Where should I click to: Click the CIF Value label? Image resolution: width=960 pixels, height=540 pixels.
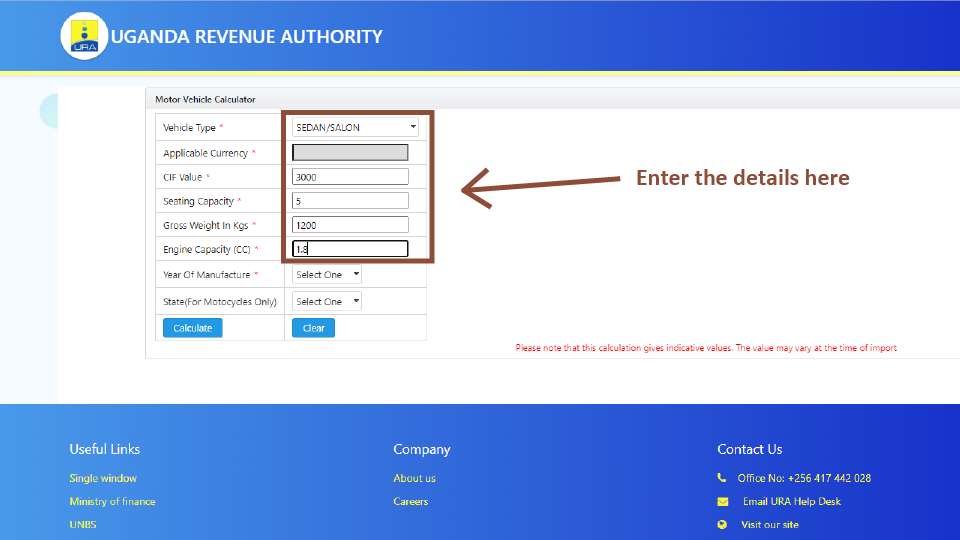click(x=182, y=177)
